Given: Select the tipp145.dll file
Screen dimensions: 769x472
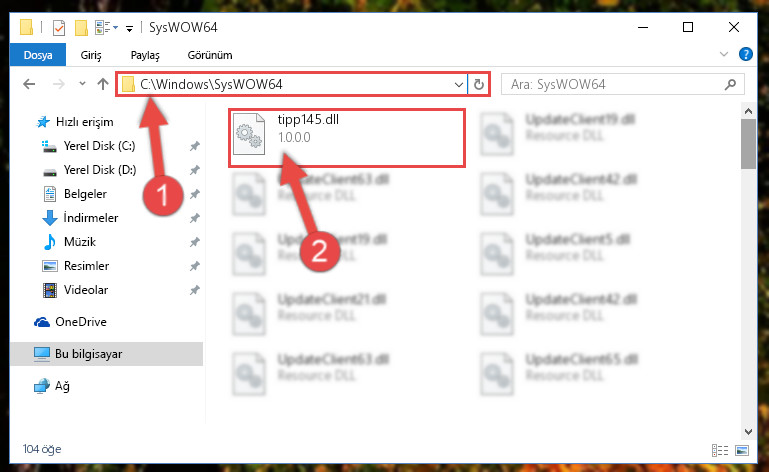Looking at the screenshot, I should pyautogui.click(x=346, y=138).
